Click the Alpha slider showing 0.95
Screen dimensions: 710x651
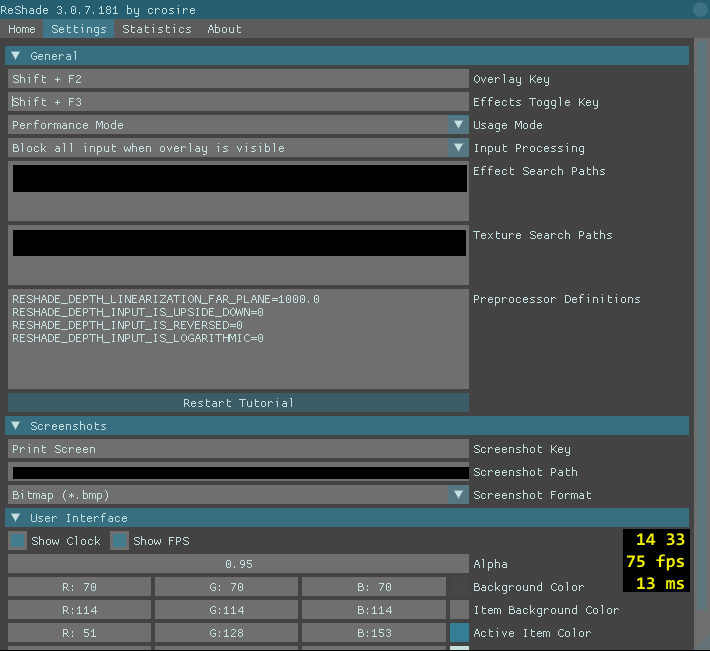[x=238, y=564]
